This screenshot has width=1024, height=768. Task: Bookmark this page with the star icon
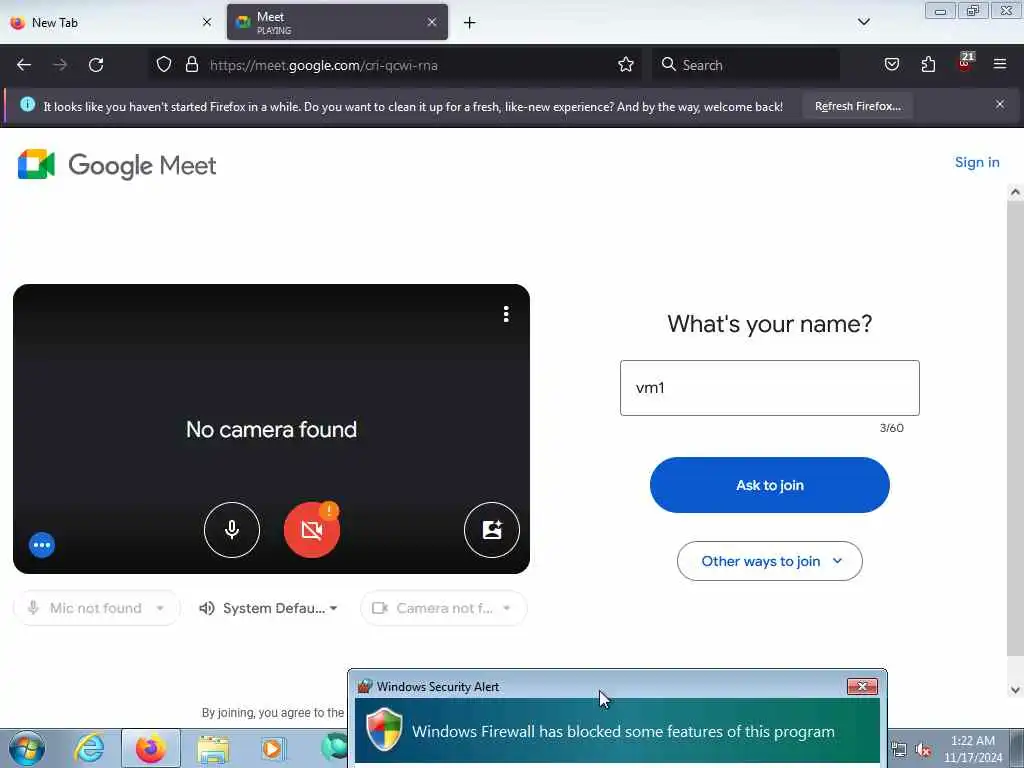tap(626, 65)
